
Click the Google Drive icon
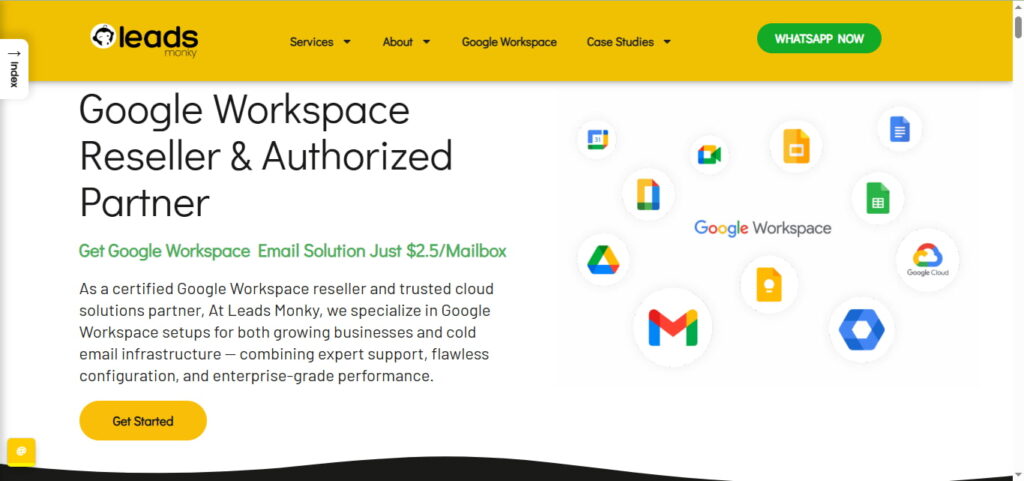pos(603,260)
